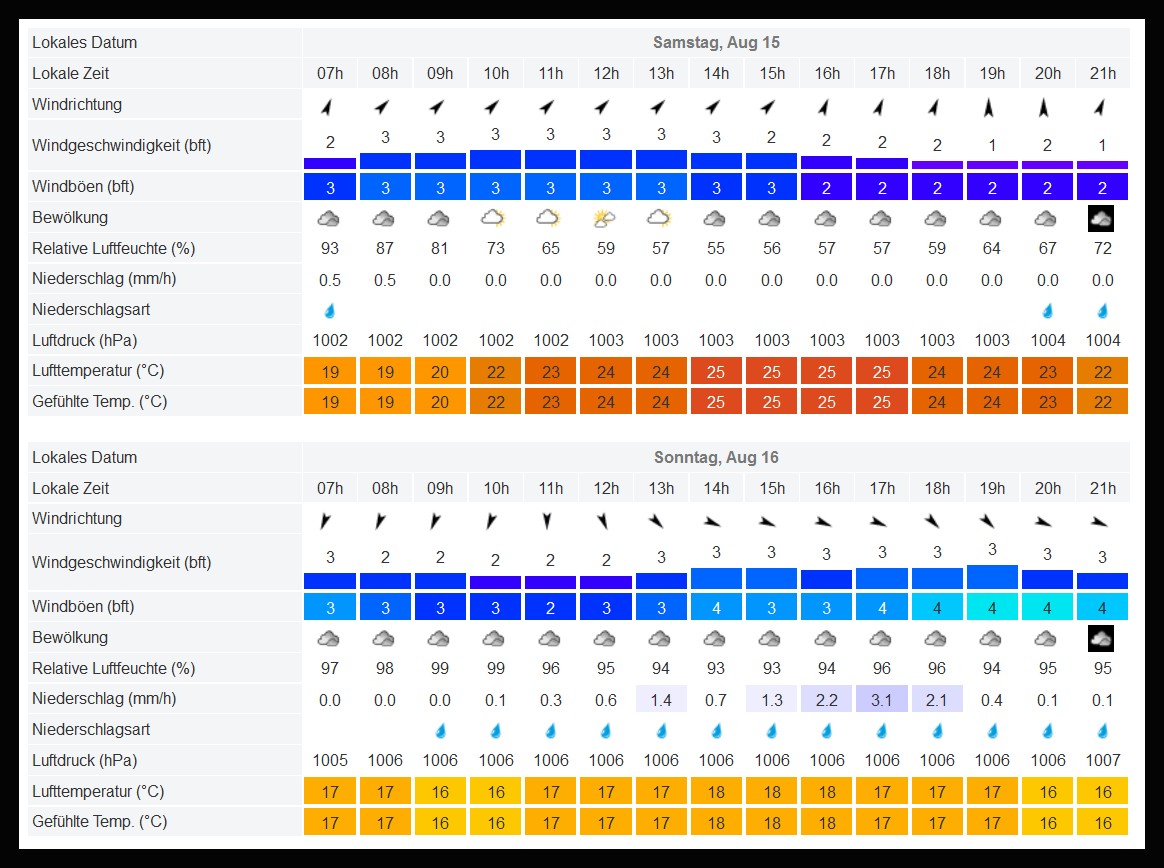Screen dimensions: 1164x868
Task: Click Saturday's 10h cloud cover icon
Action: 495,218
